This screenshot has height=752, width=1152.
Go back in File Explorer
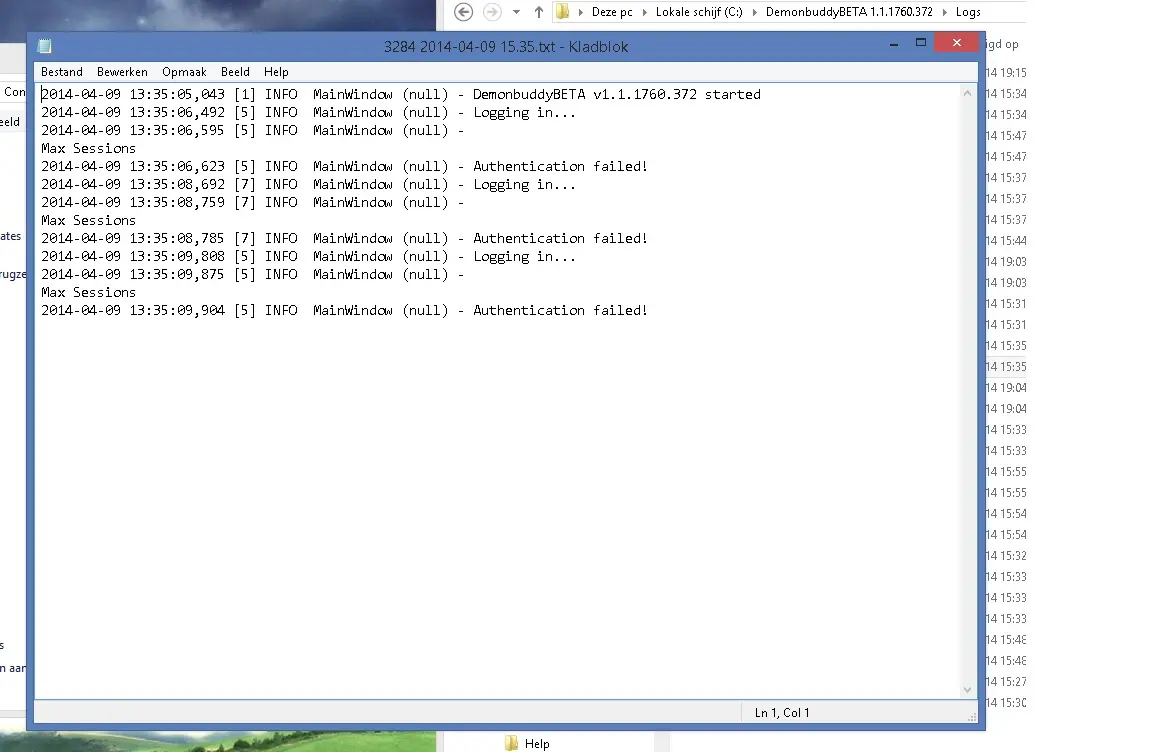point(463,12)
